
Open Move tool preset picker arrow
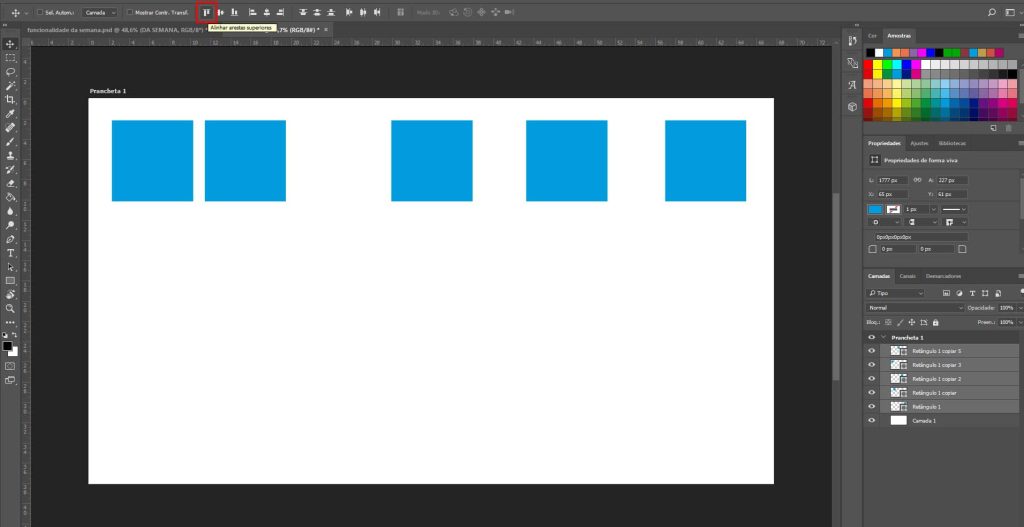(x=25, y=12)
